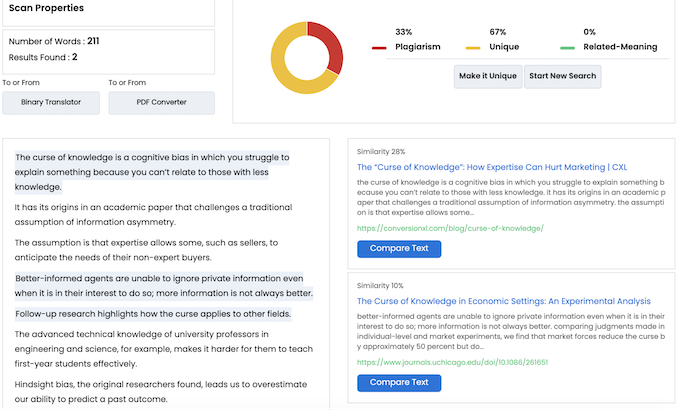Open the PDF Converter tool

161,102
